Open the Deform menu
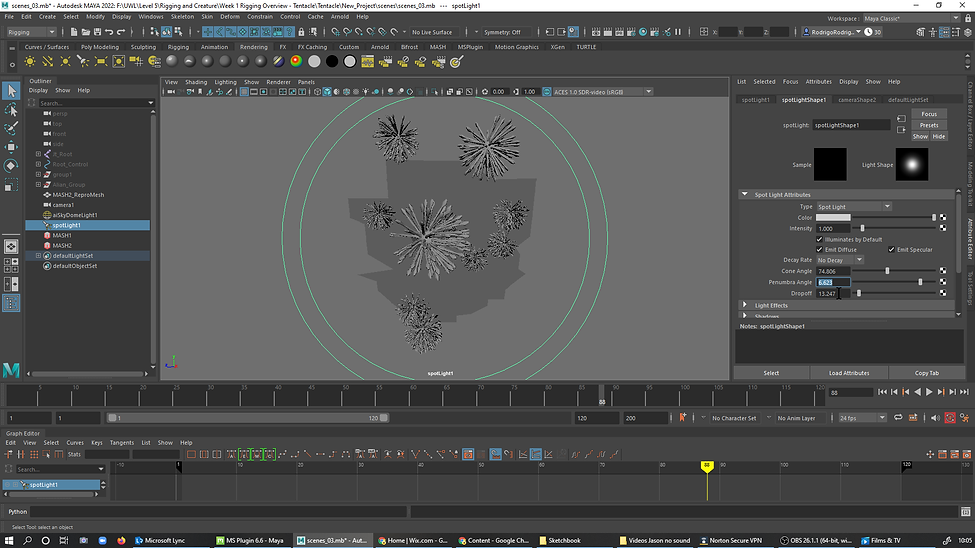Viewport: 975px width, 548px height. [x=229, y=17]
